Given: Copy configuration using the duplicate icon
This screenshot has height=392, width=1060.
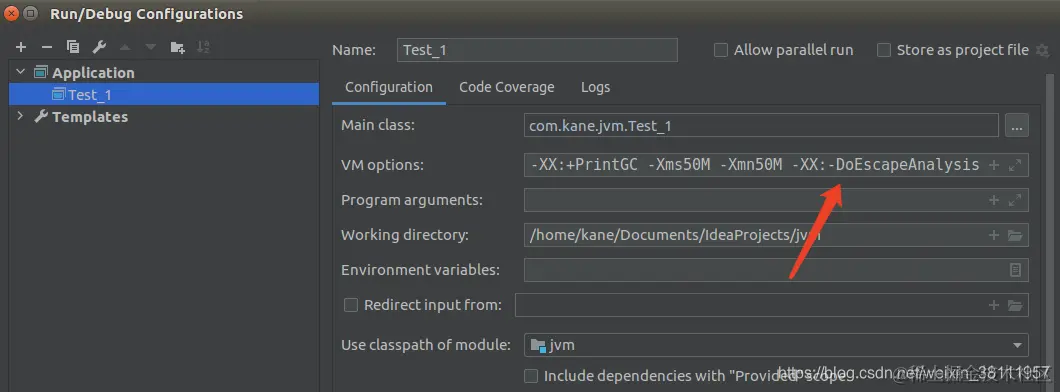Looking at the screenshot, I should click(x=73, y=47).
